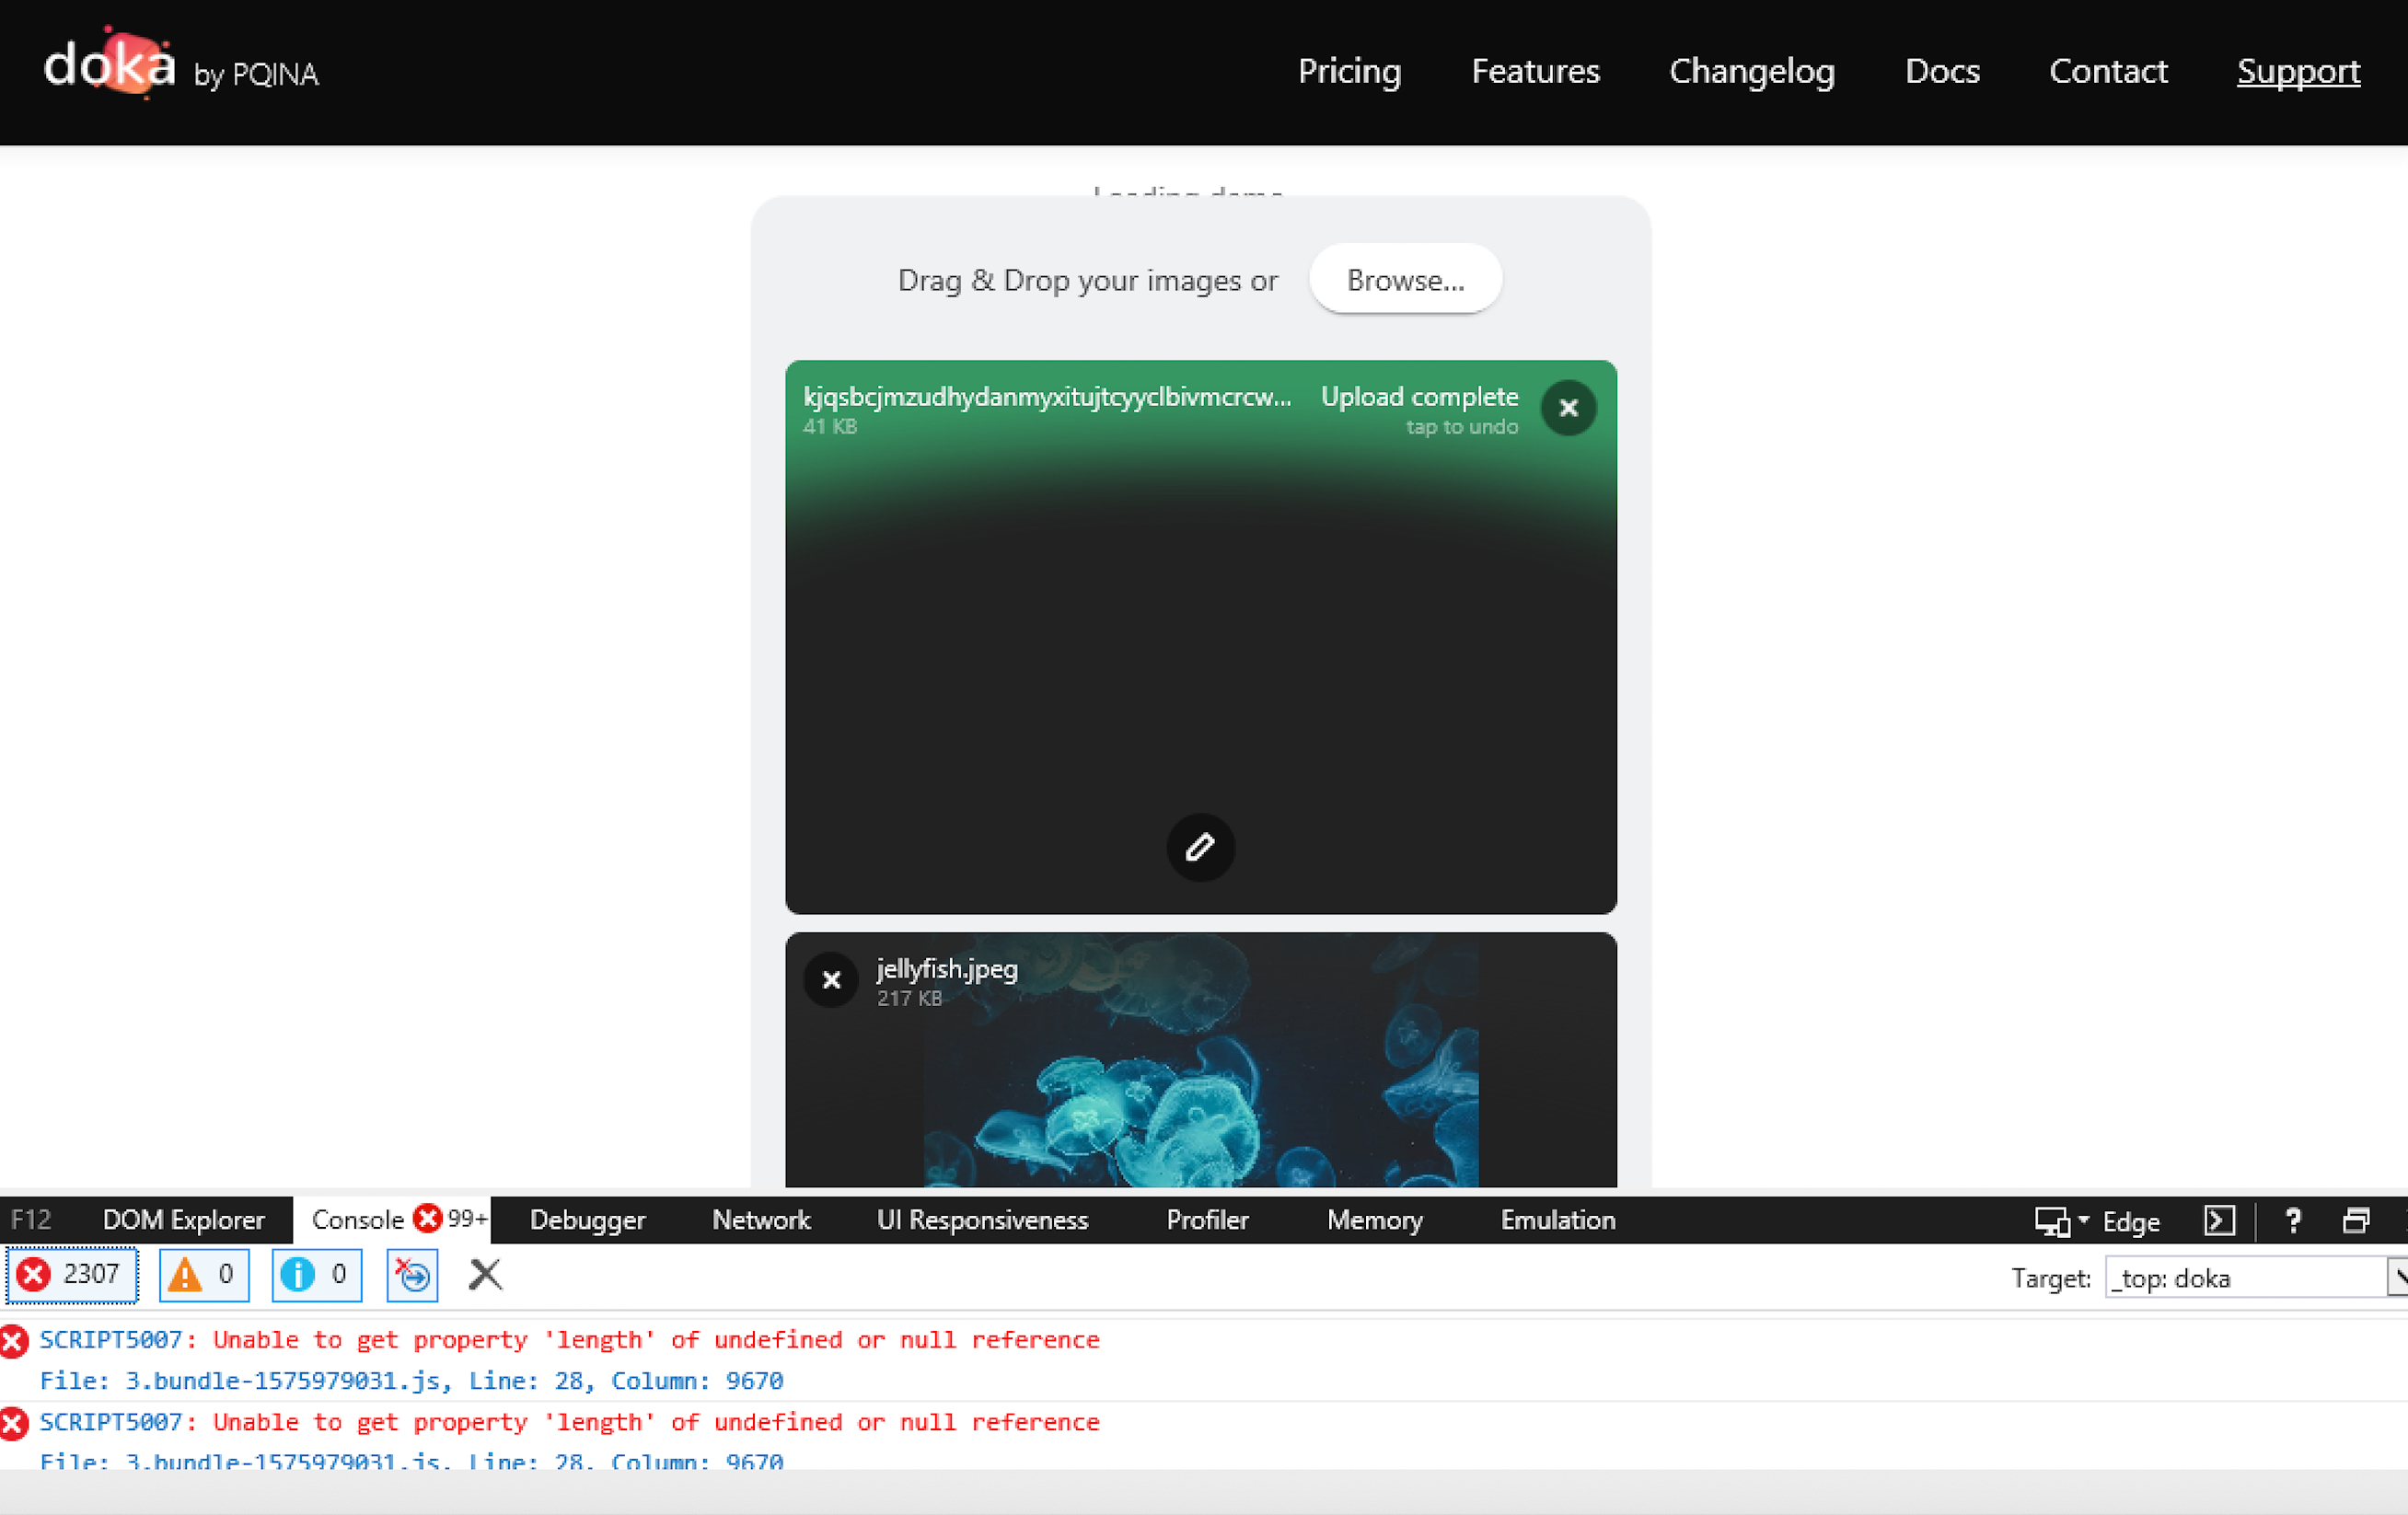Image resolution: width=2408 pixels, height=1515 pixels.
Task: Click the doka by PQINA logo
Action: (181, 66)
